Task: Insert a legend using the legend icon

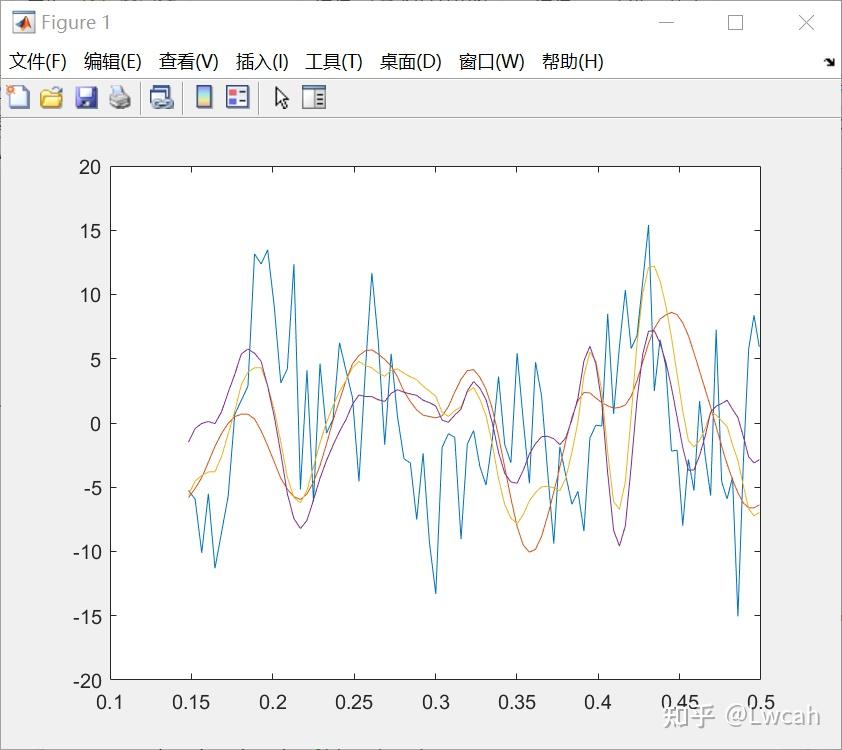Action: [x=237, y=97]
